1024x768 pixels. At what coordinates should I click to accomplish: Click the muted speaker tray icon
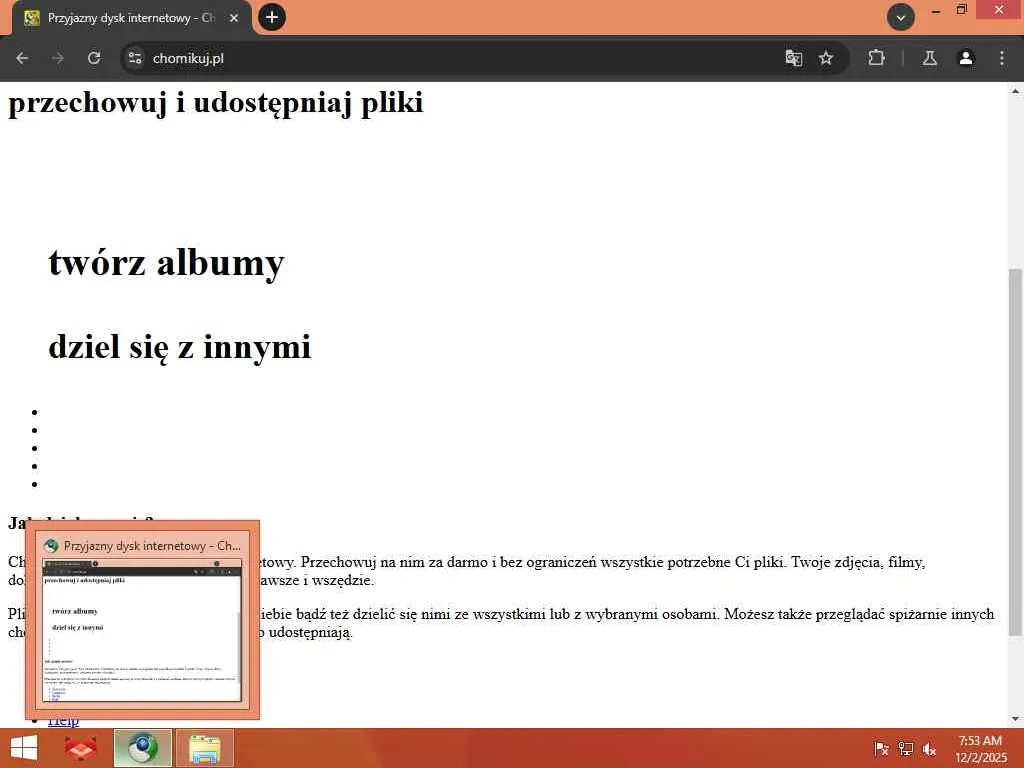930,749
